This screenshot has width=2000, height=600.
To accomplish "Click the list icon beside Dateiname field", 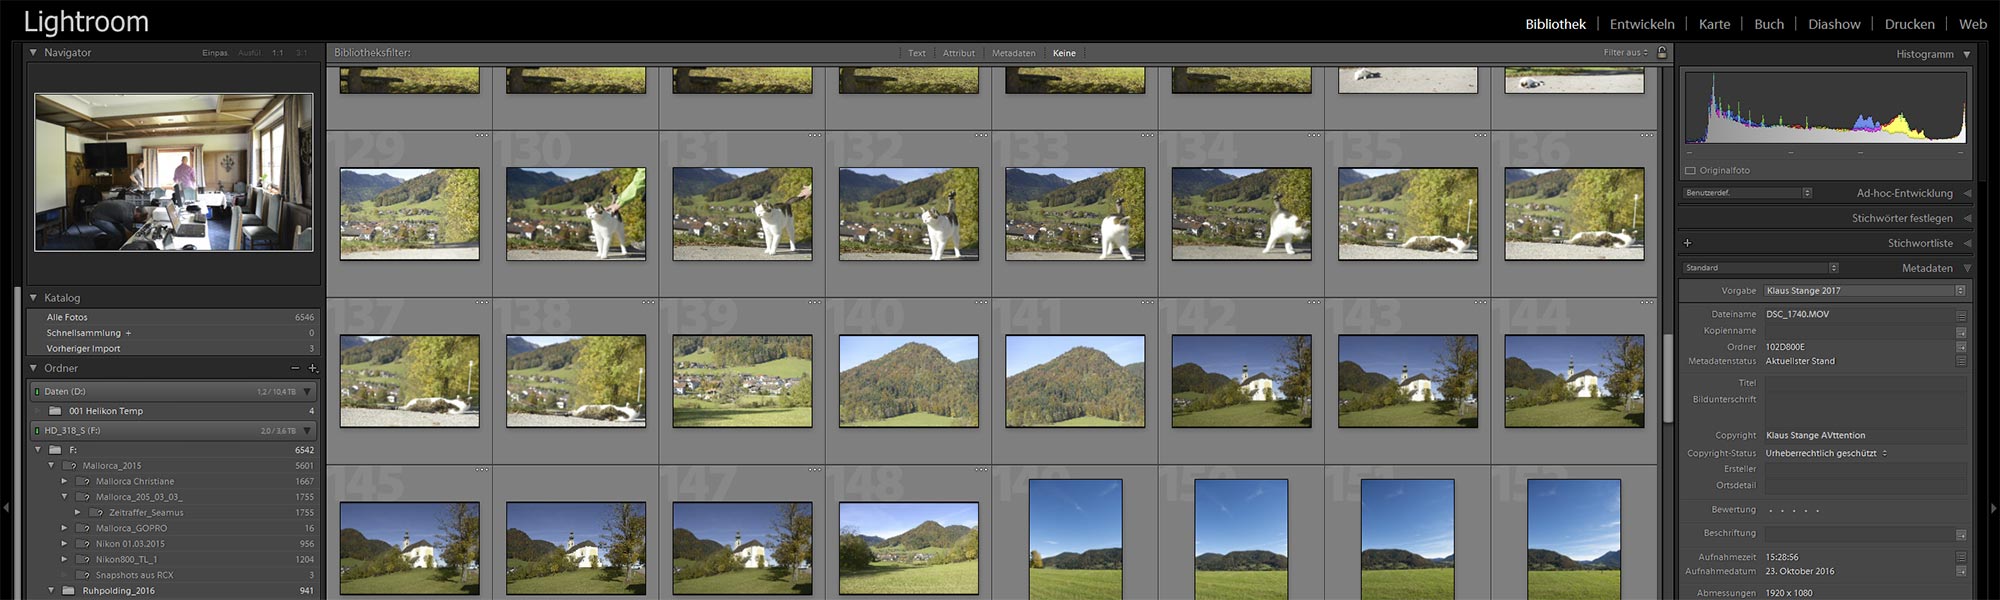I will [x=1960, y=315].
